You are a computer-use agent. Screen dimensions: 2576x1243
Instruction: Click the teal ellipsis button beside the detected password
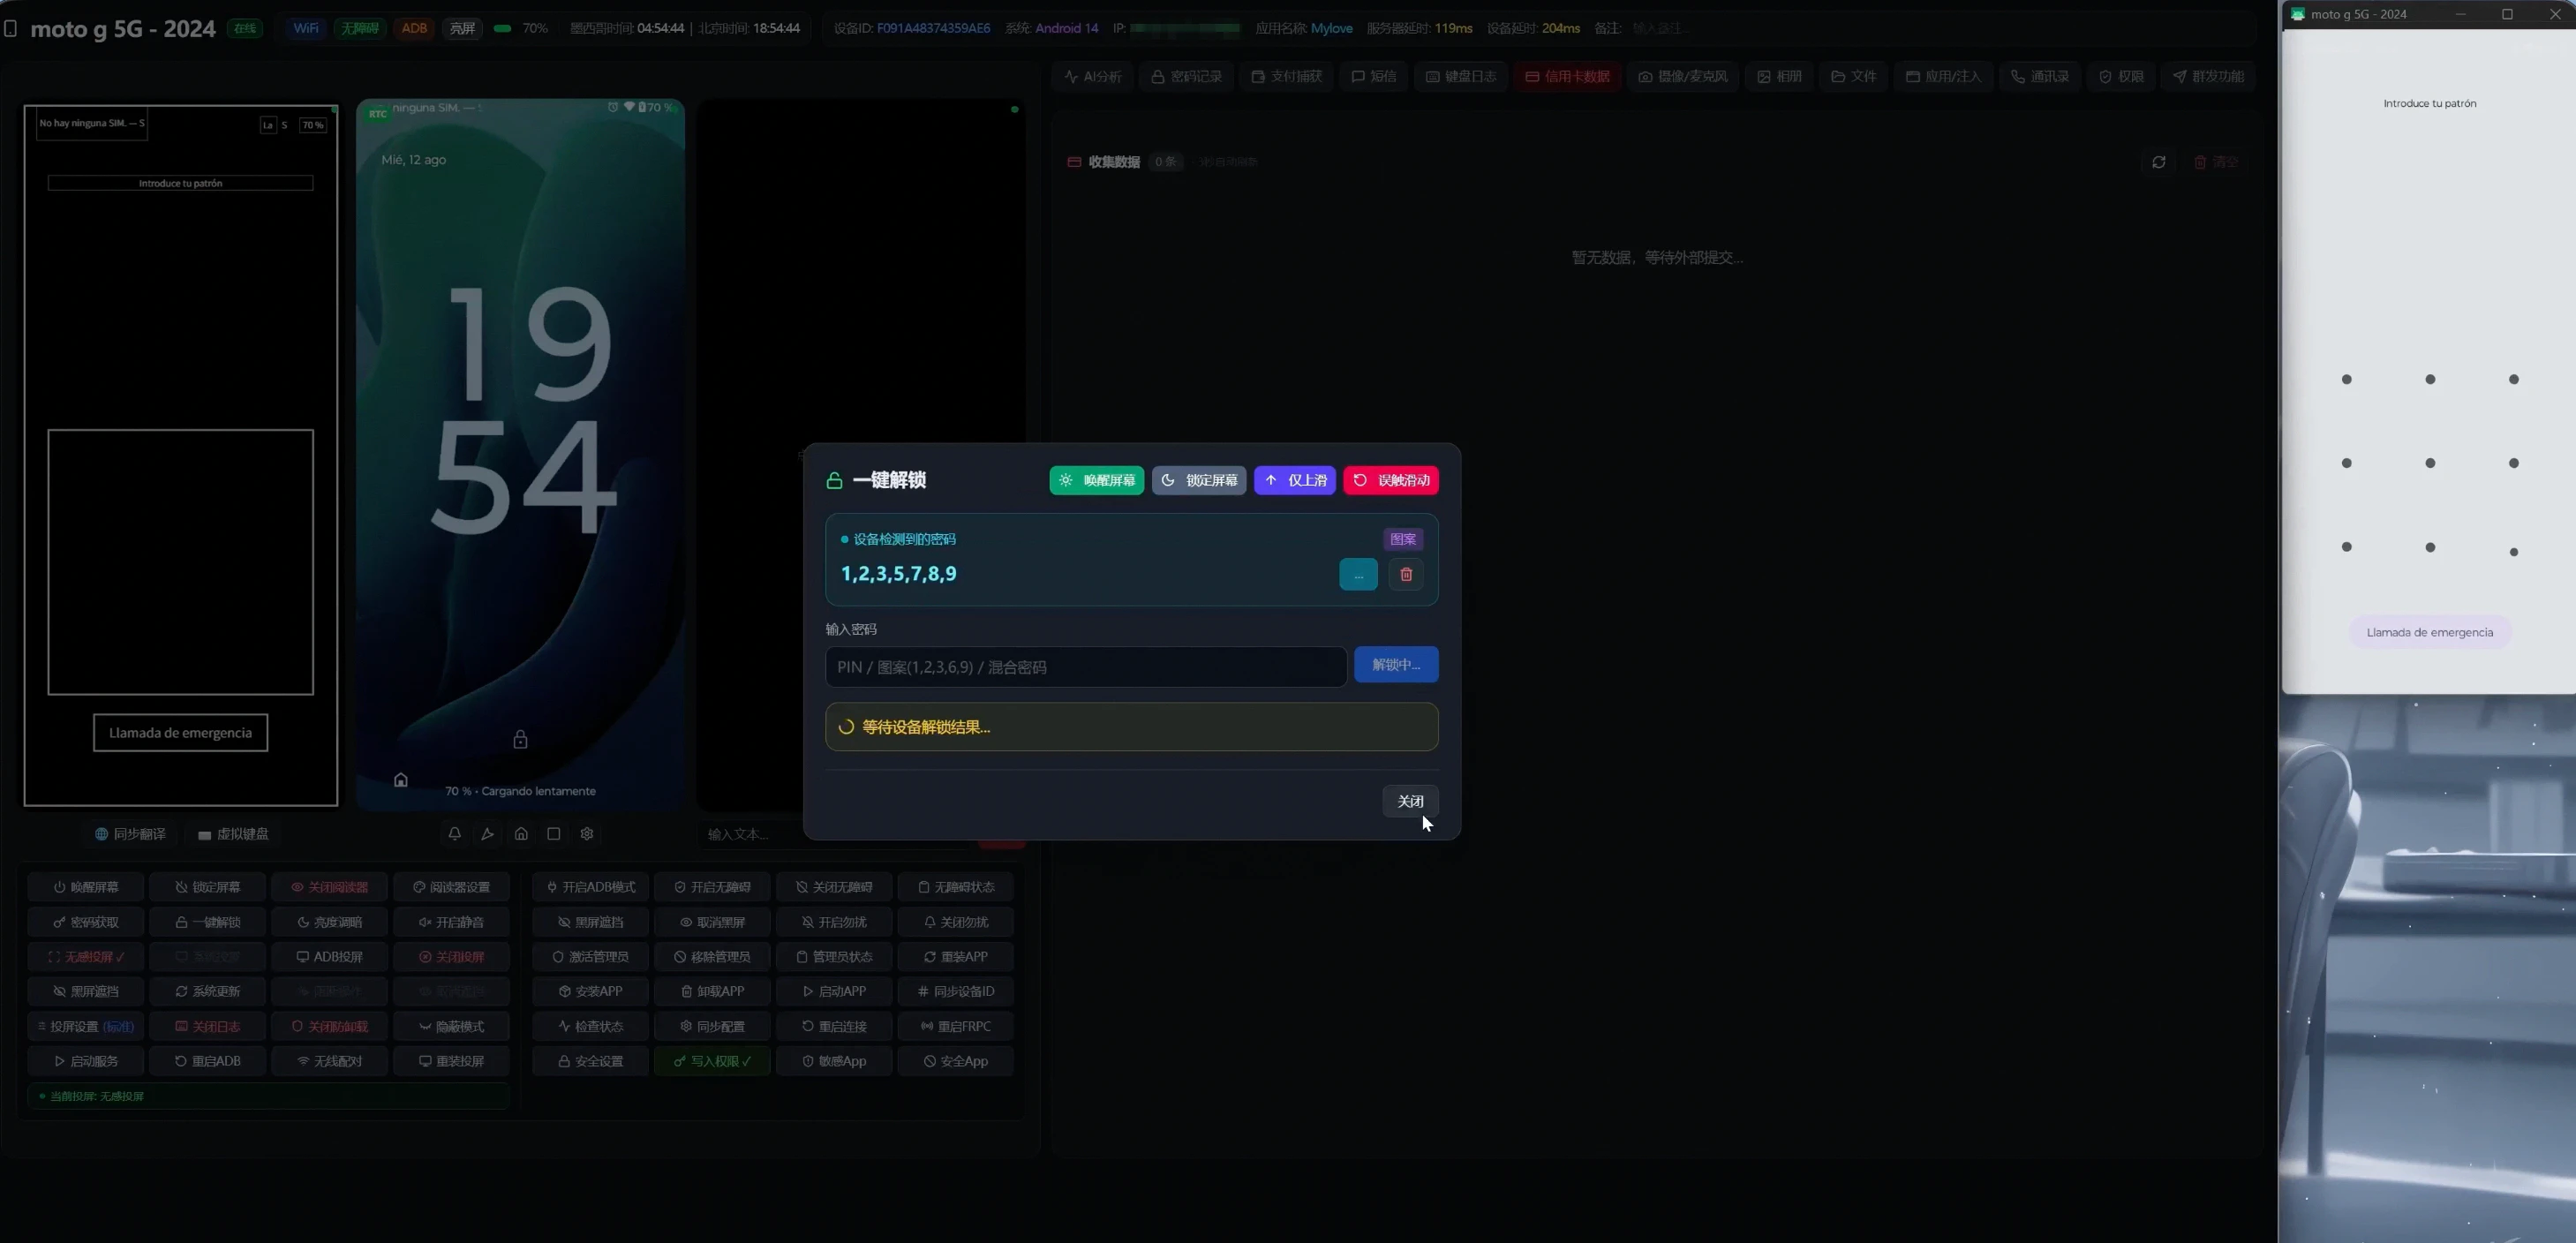(x=1358, y=574)
